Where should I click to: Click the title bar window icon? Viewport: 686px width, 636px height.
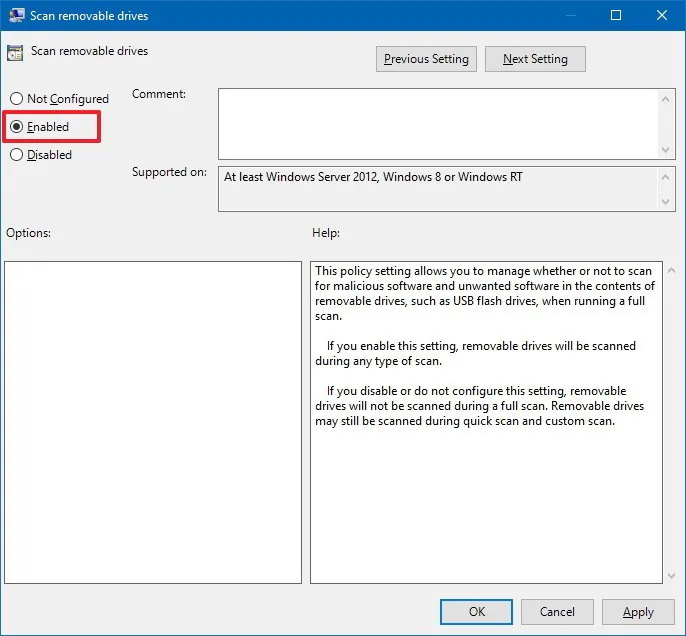click(x=17, y=15)
